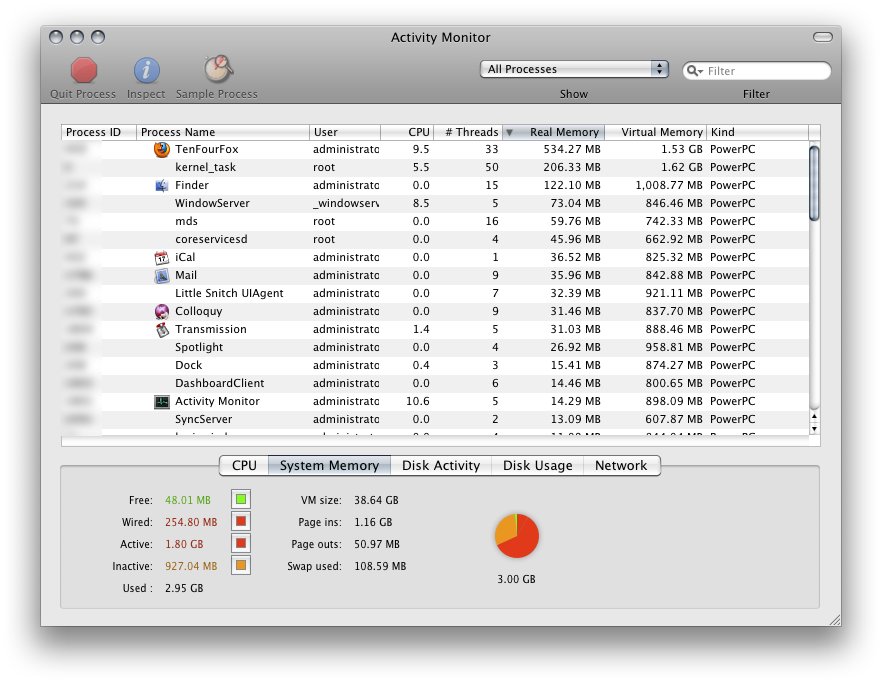Viewport: 882px width, 682px height.
Task: Sort by # Threads column header
Action: (x=468, y=132)
